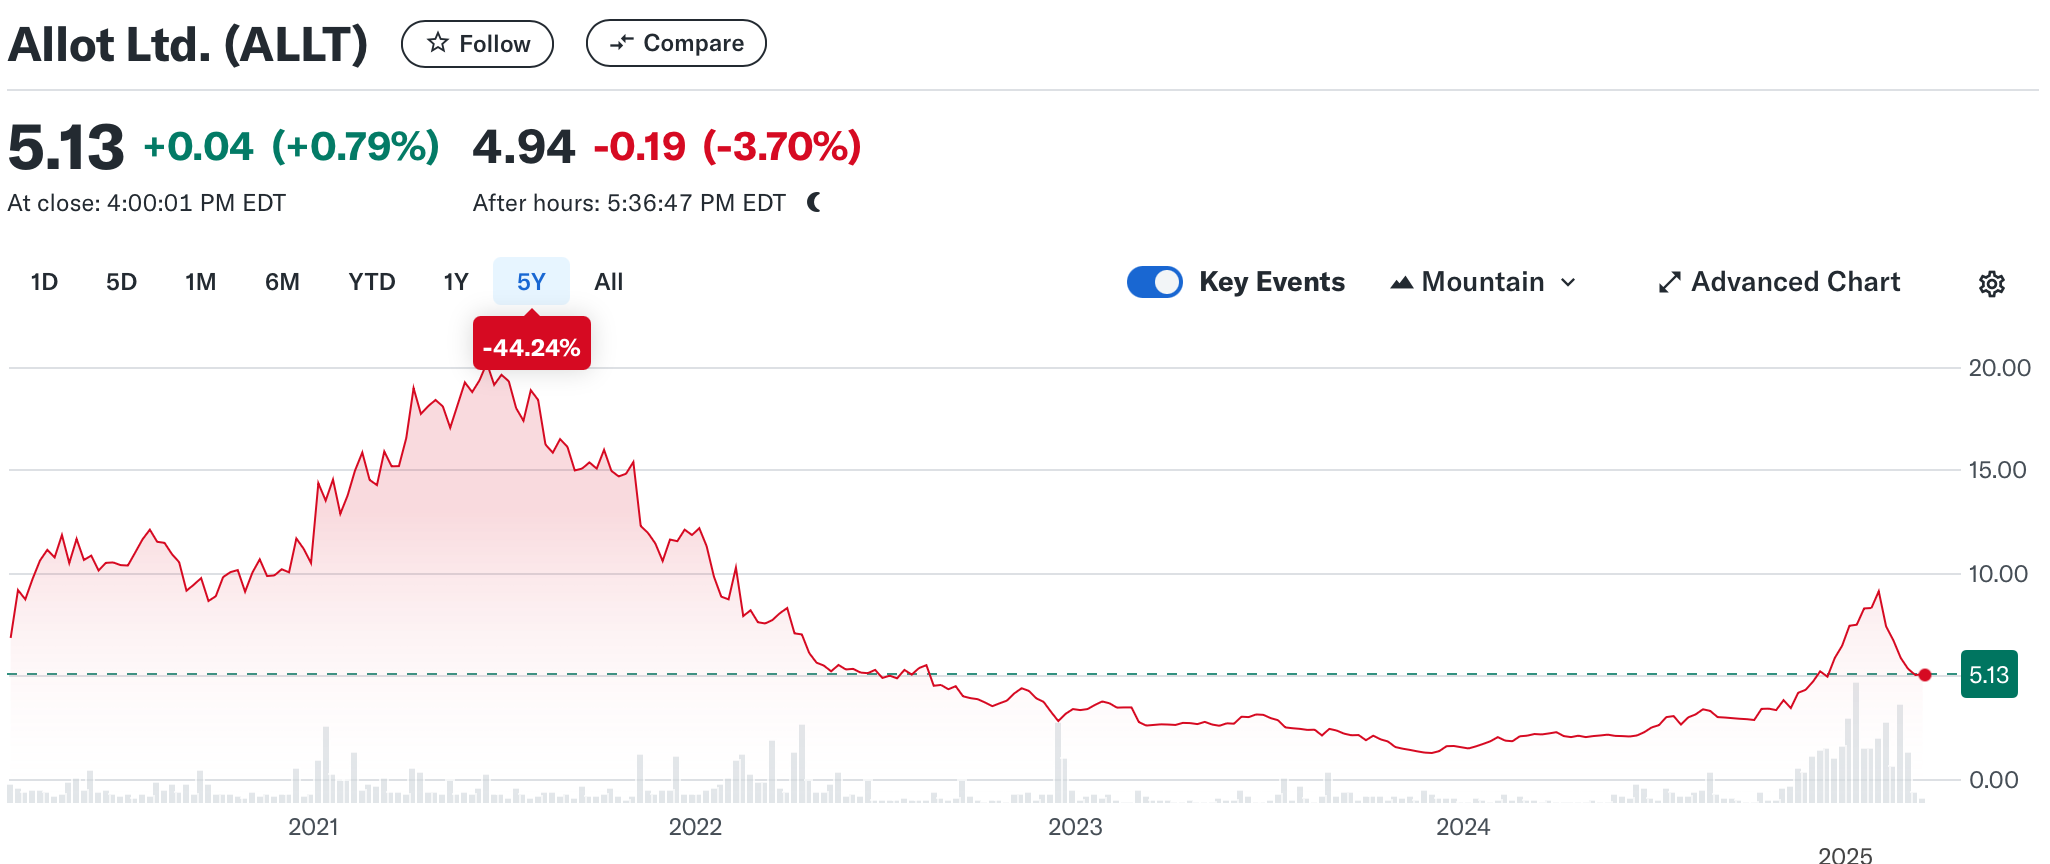The height and width of the screenshot is (864, 2050).
Task: Click the -0.19 after-hours change
Action: [x=640, y=147]
